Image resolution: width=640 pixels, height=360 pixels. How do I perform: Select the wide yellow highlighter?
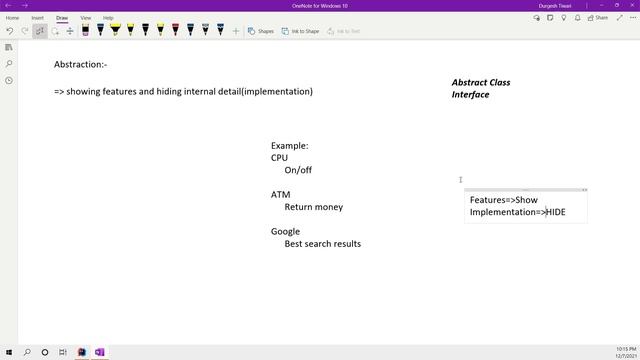[116, 30]
